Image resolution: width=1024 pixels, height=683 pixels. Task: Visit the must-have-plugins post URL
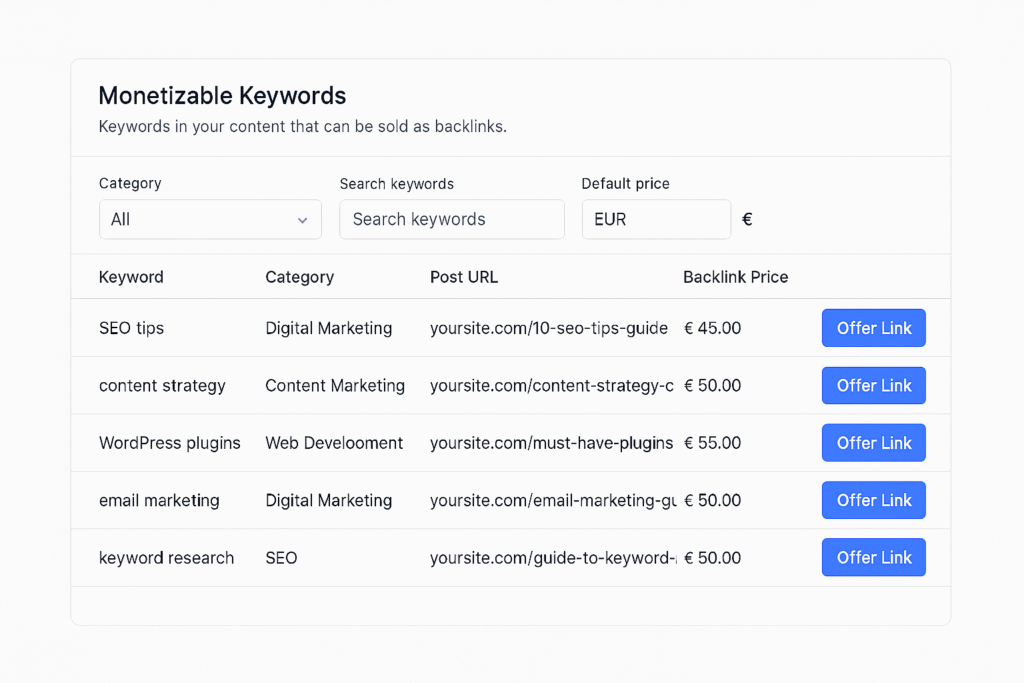(x=551, y=443)
